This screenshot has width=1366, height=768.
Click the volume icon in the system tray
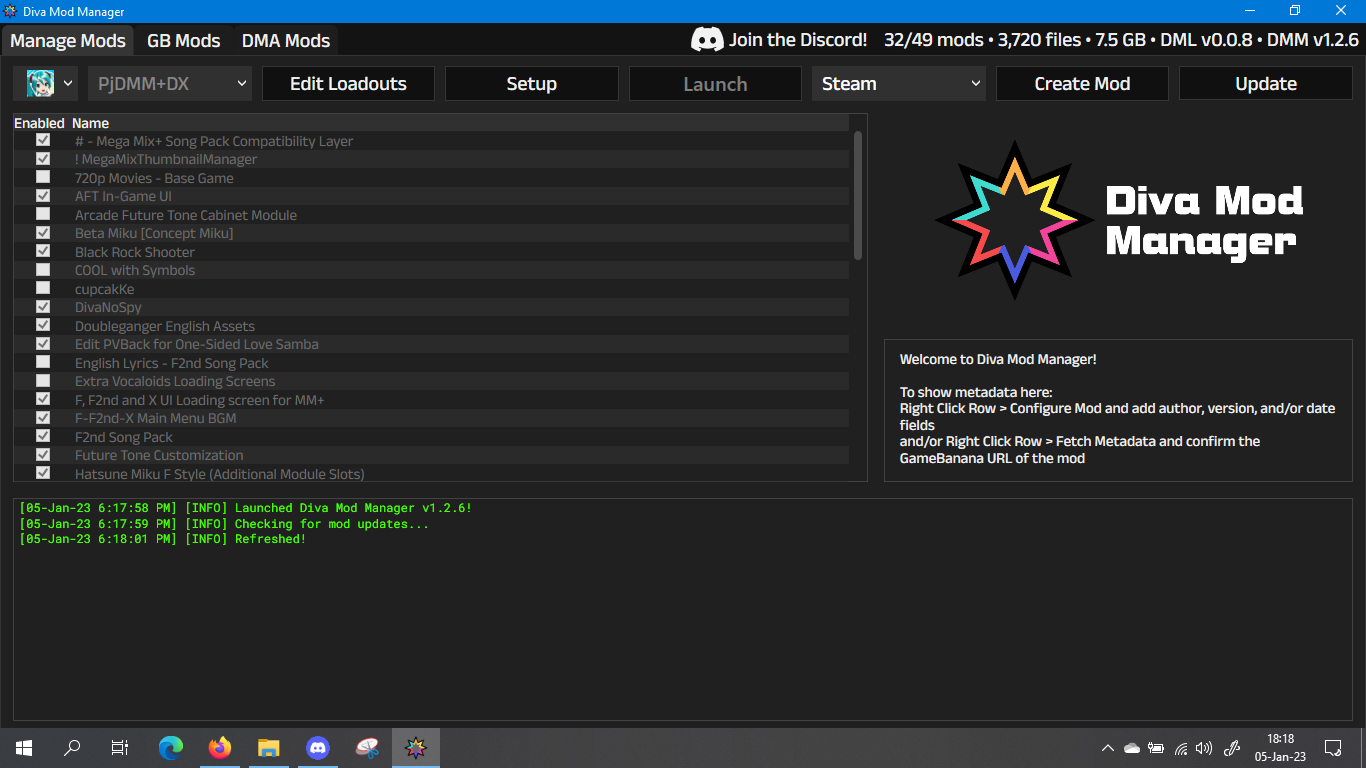tap(1205, 747)
